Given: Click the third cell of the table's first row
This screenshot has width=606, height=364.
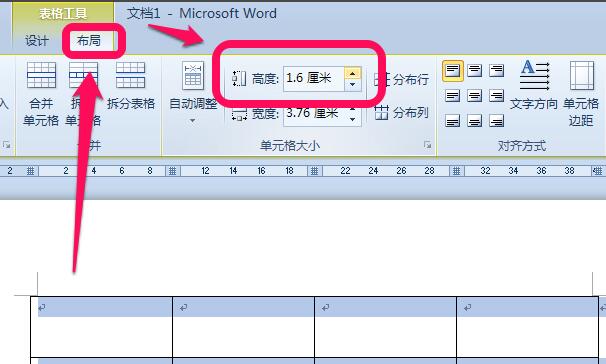Looking at the screenshot, I should tap(386, 327).
